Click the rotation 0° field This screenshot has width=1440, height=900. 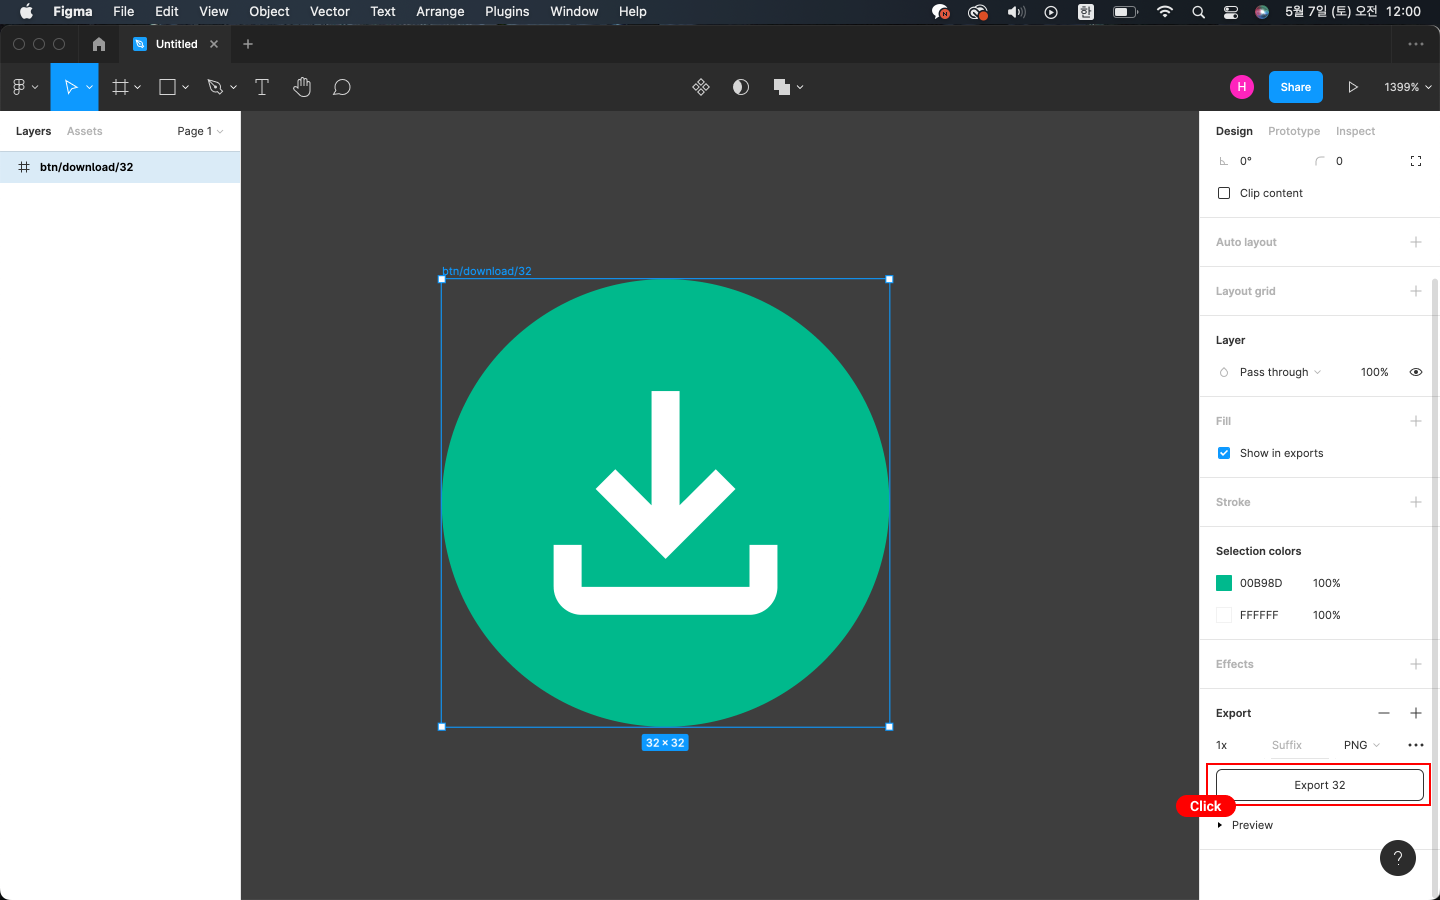(x=1246, y=161)
